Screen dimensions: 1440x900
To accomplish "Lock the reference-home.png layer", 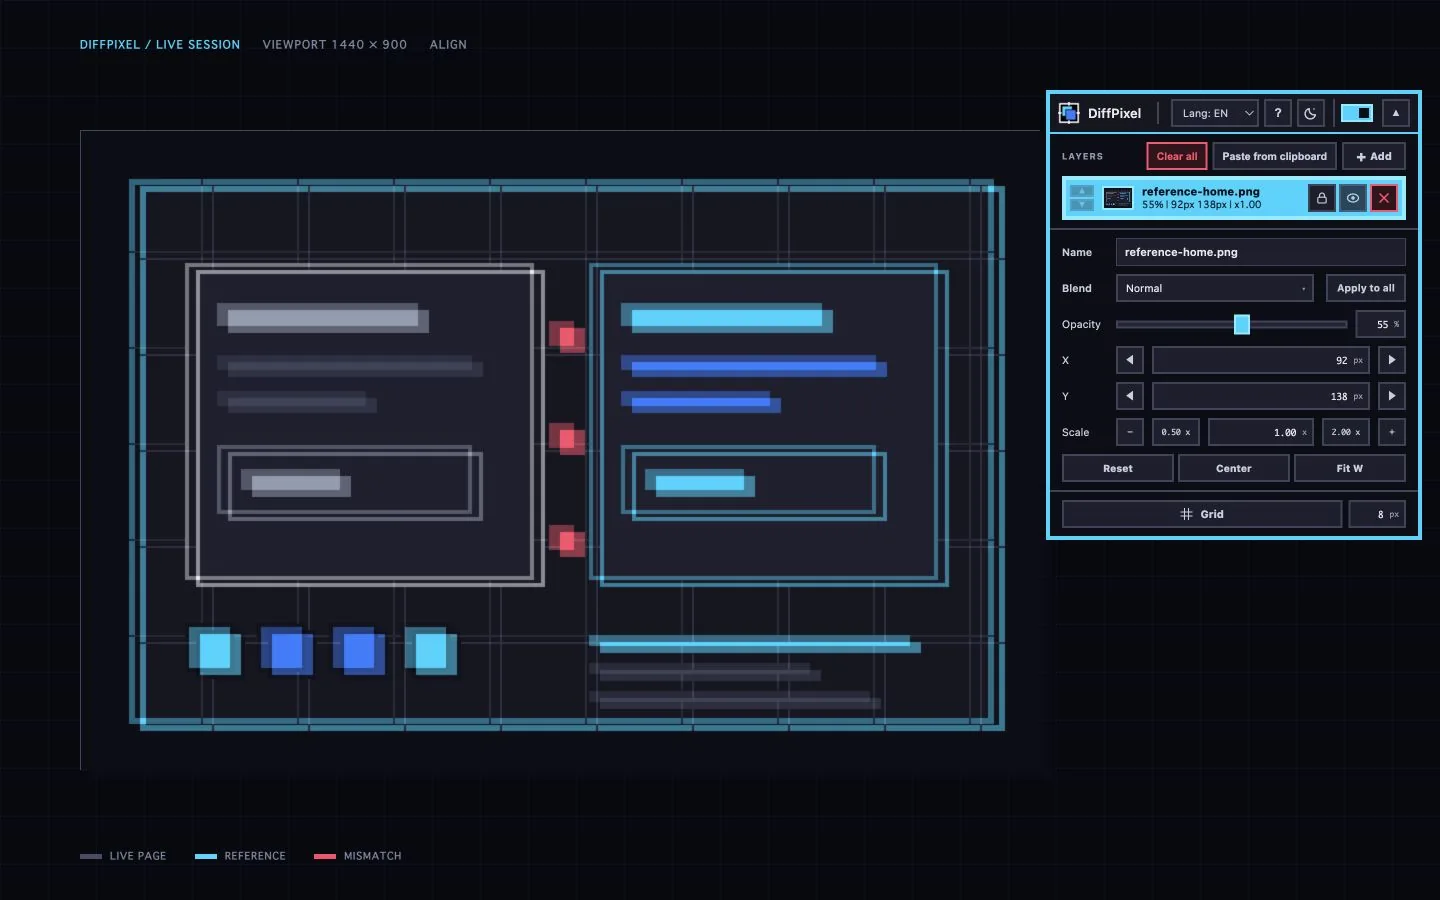I will coord(1322,198).
